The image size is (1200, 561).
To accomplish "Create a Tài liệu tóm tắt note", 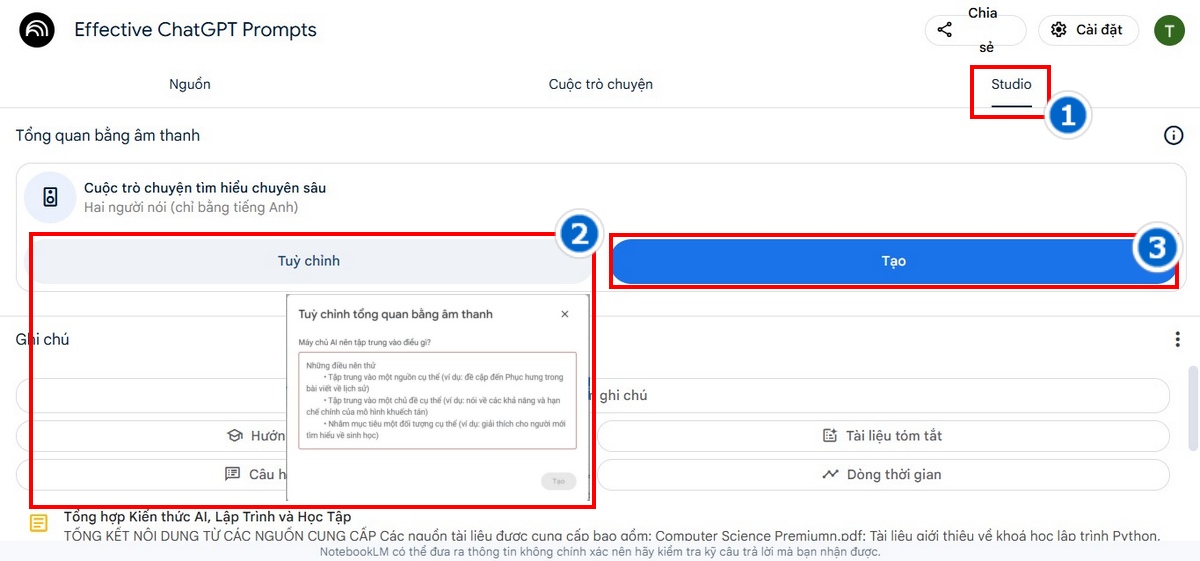I will [x=882, y=436].
